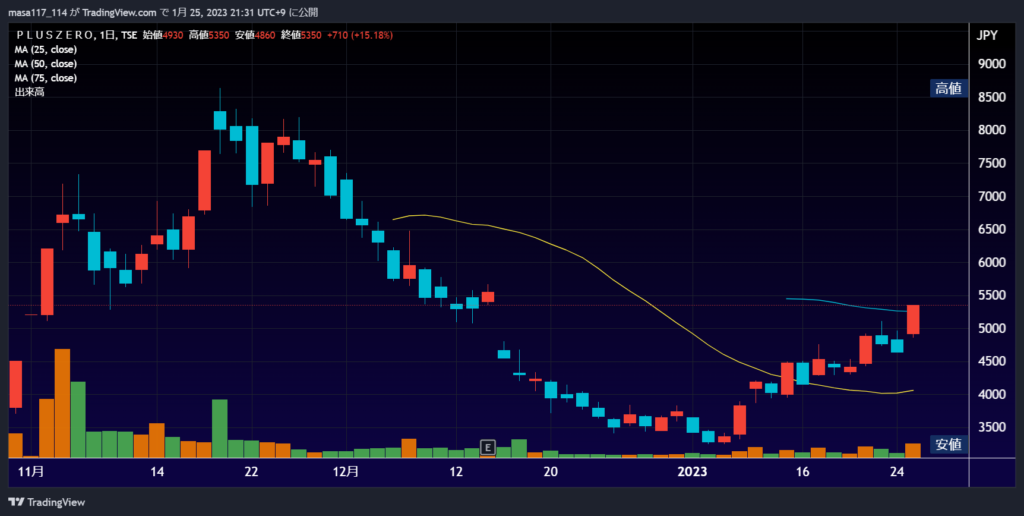Click the 6000 price axis label
This screenshot has width=1024, height=516.
click(x=992, y=263)
